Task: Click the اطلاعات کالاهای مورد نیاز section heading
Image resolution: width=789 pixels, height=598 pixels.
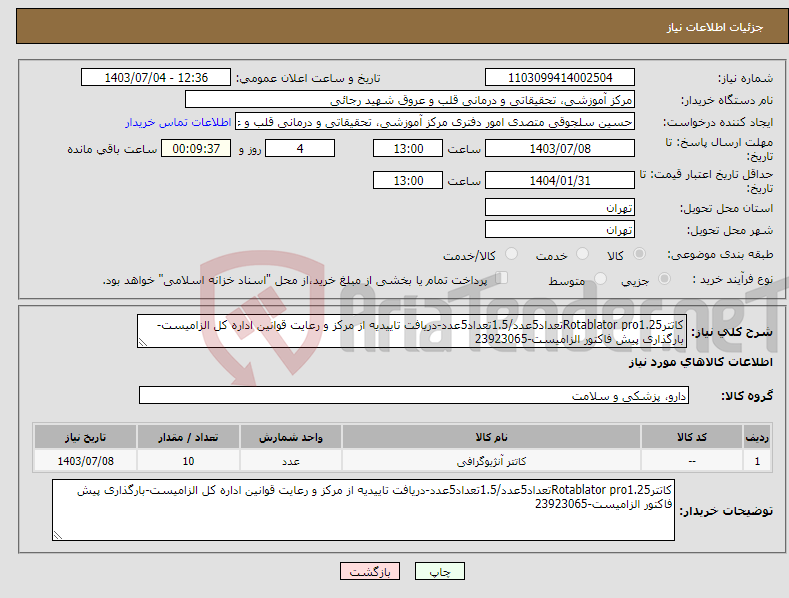Action: 700,362
